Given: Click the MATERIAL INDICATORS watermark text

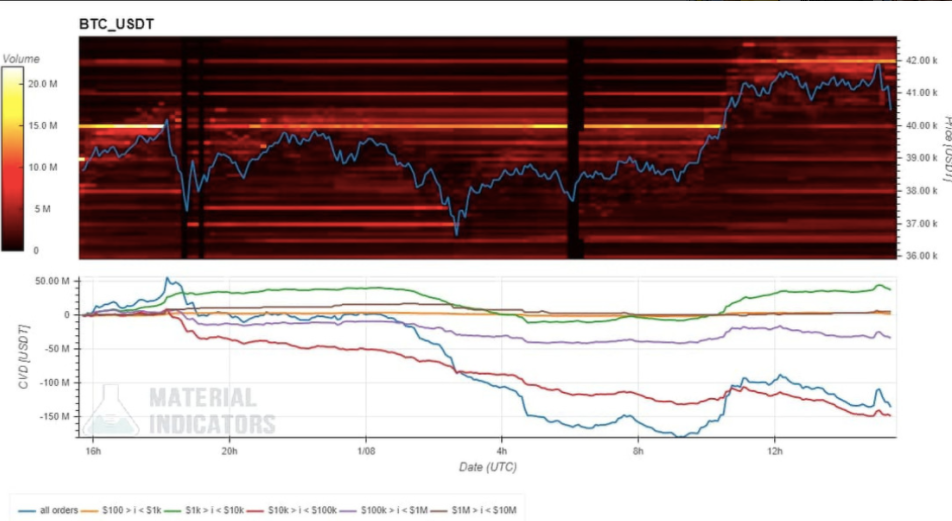Looking at the screenshot, I should (x=212, y=411).
